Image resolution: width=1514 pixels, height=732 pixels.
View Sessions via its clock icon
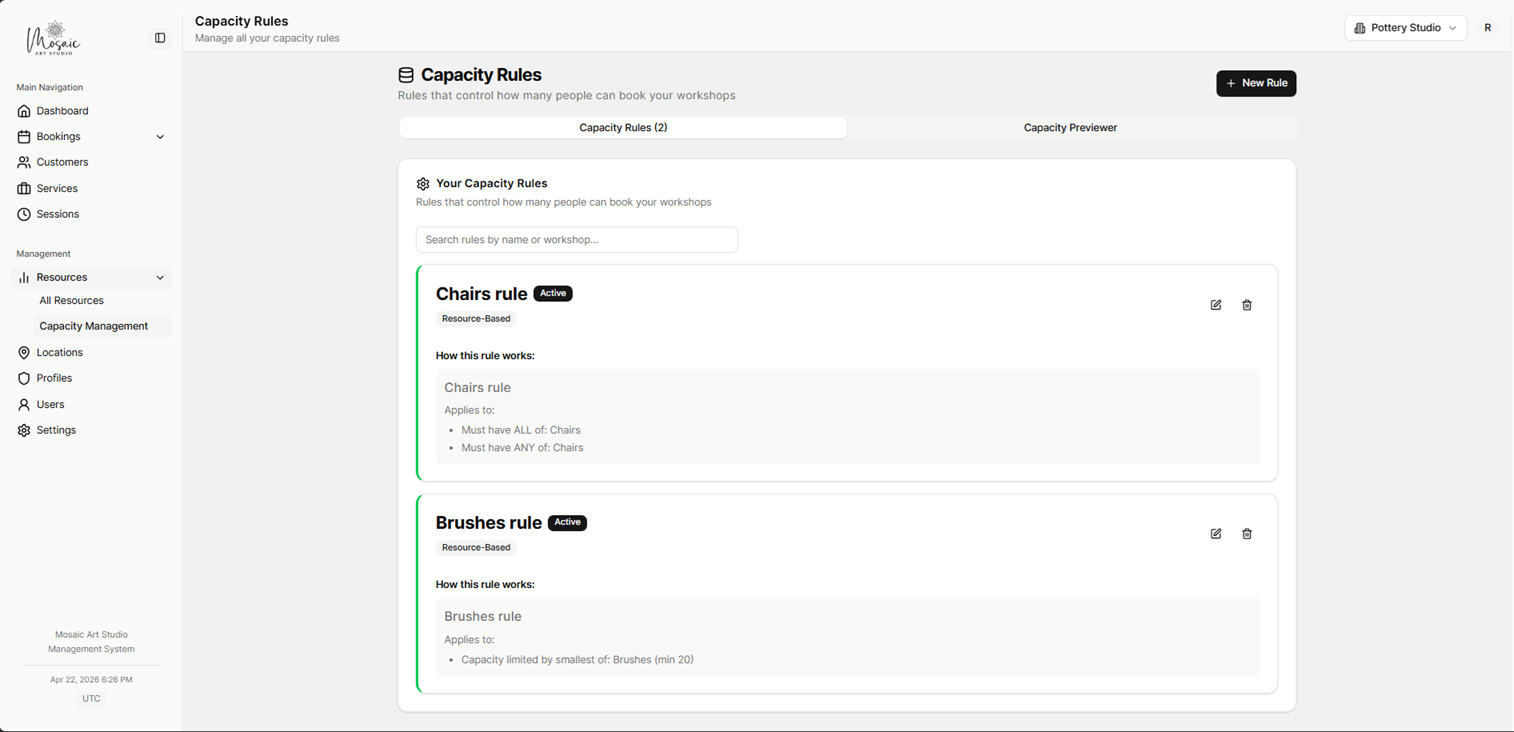click(24, 214)
